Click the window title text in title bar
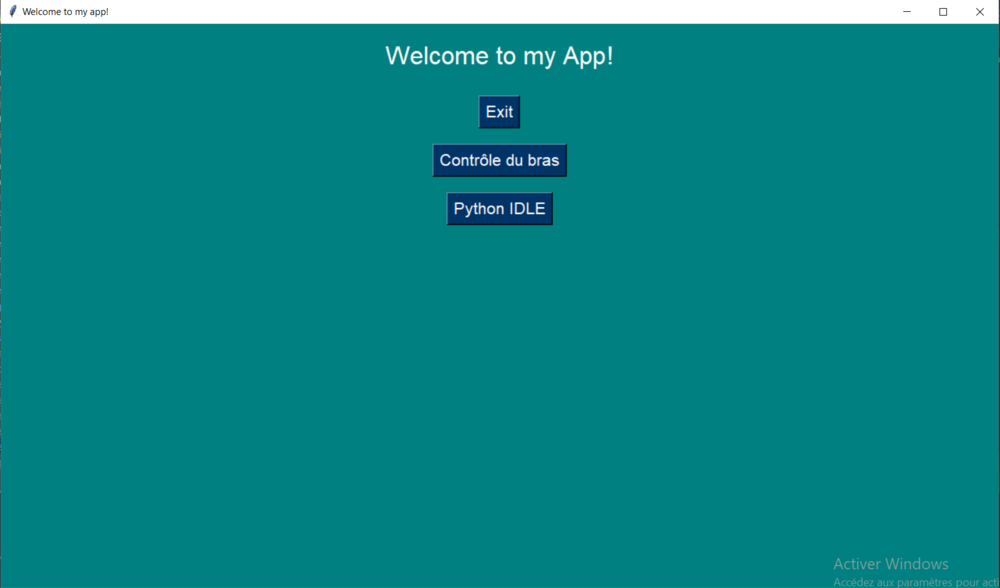The height and width of the screenshot is (588, 1000). [65, 11]
